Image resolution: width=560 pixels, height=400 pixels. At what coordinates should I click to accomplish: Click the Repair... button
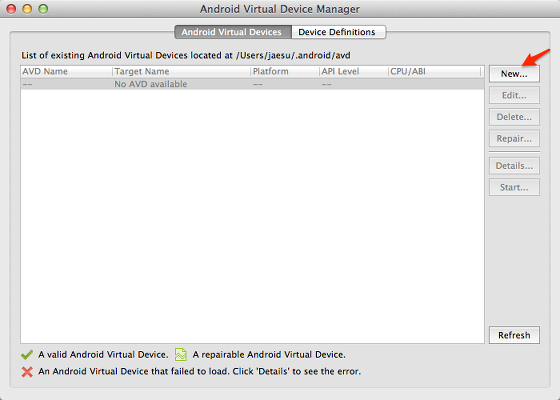pyautogui.click(x=514, y=138)
